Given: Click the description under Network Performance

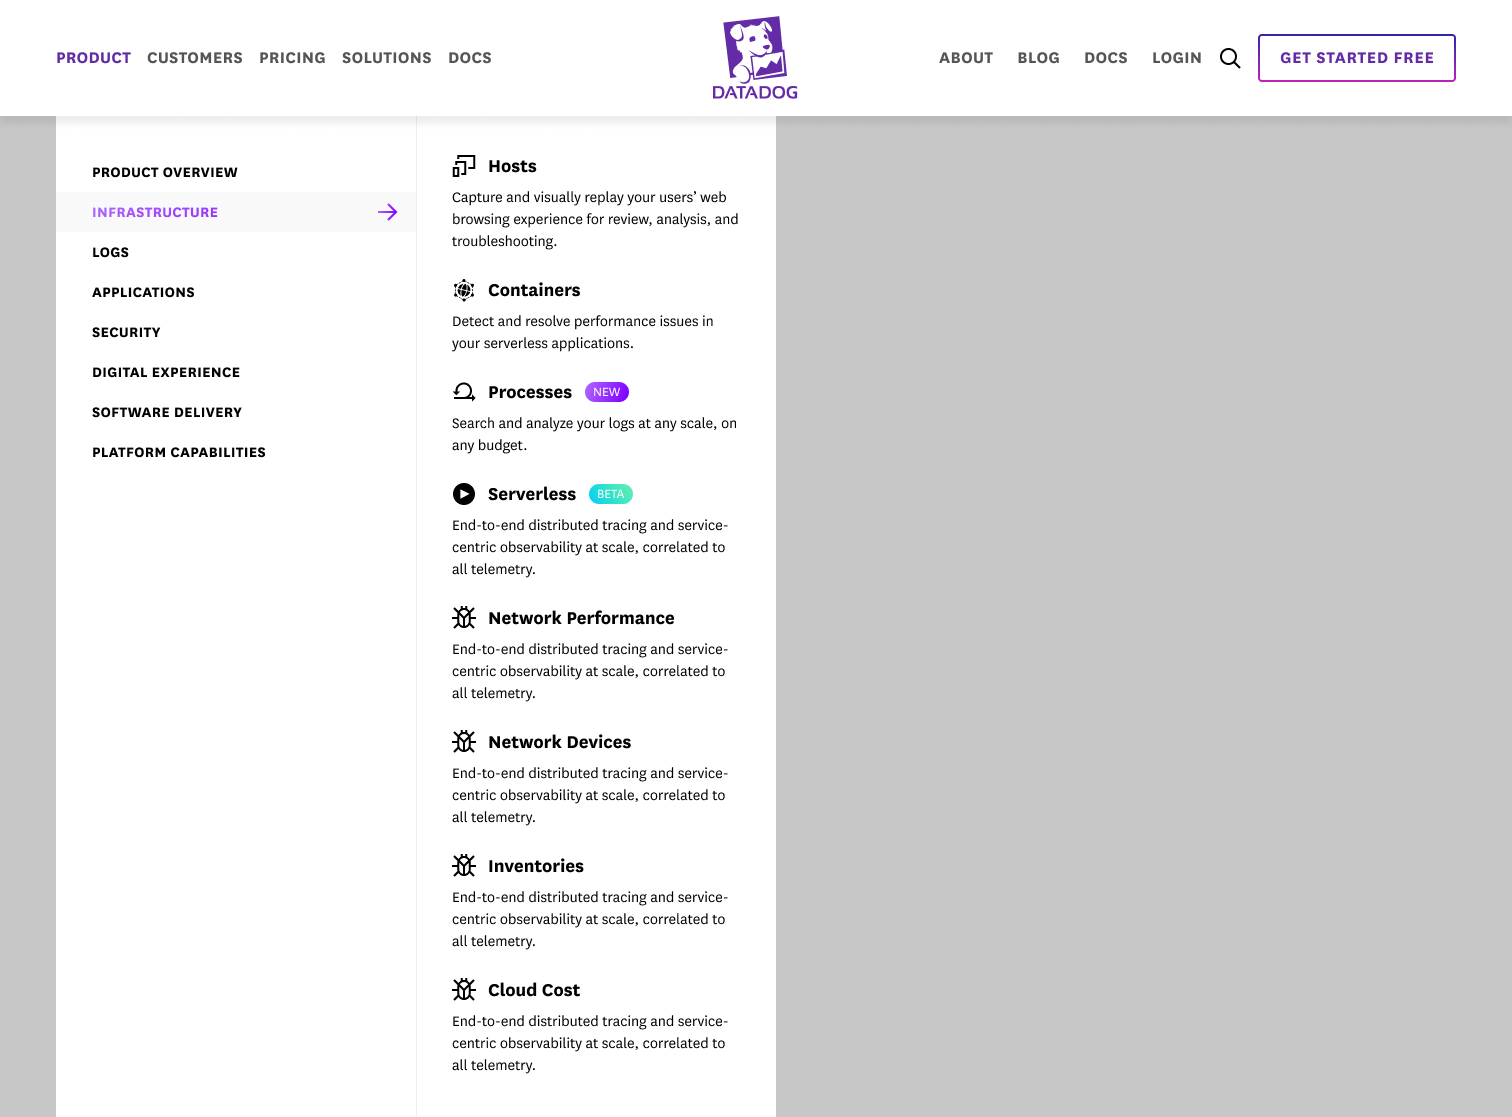Looking at the screenshot, I should [x=590, y=671].
